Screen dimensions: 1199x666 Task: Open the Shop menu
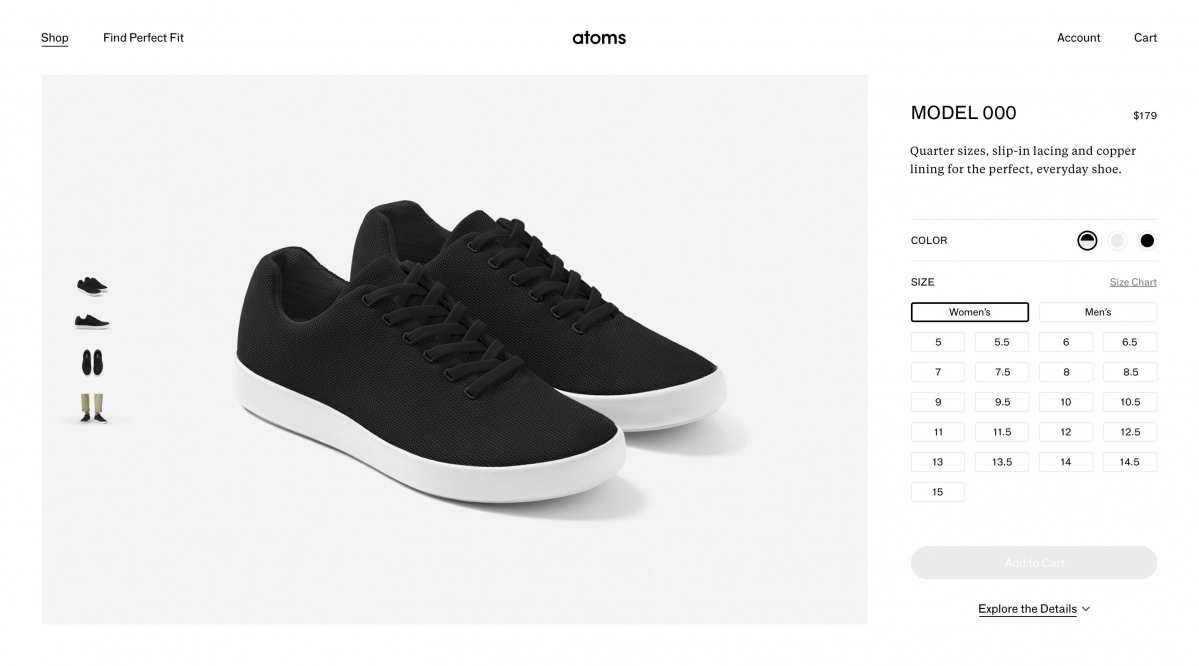click(x=55, y=38)
